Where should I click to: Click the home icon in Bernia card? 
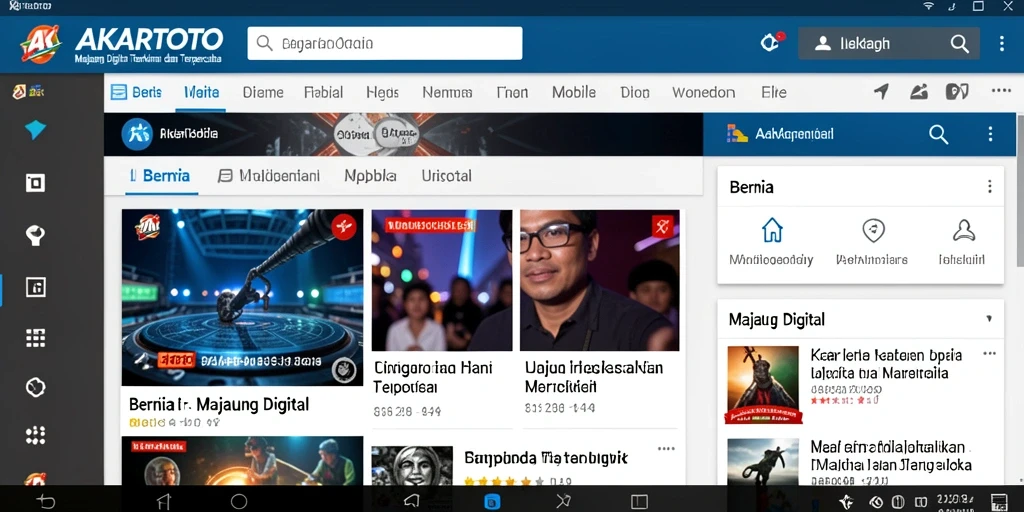tap(772, 230)
